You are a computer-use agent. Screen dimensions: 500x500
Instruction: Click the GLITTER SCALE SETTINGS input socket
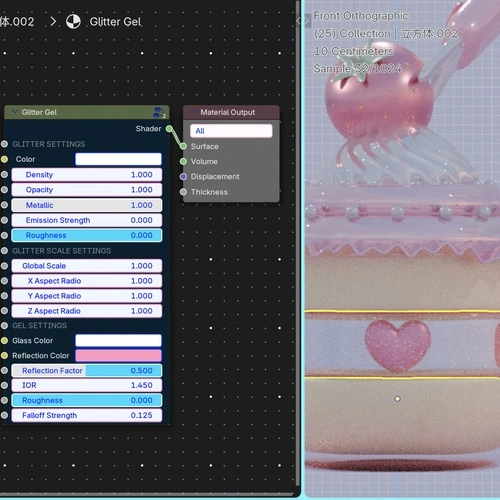pos(4,251)
